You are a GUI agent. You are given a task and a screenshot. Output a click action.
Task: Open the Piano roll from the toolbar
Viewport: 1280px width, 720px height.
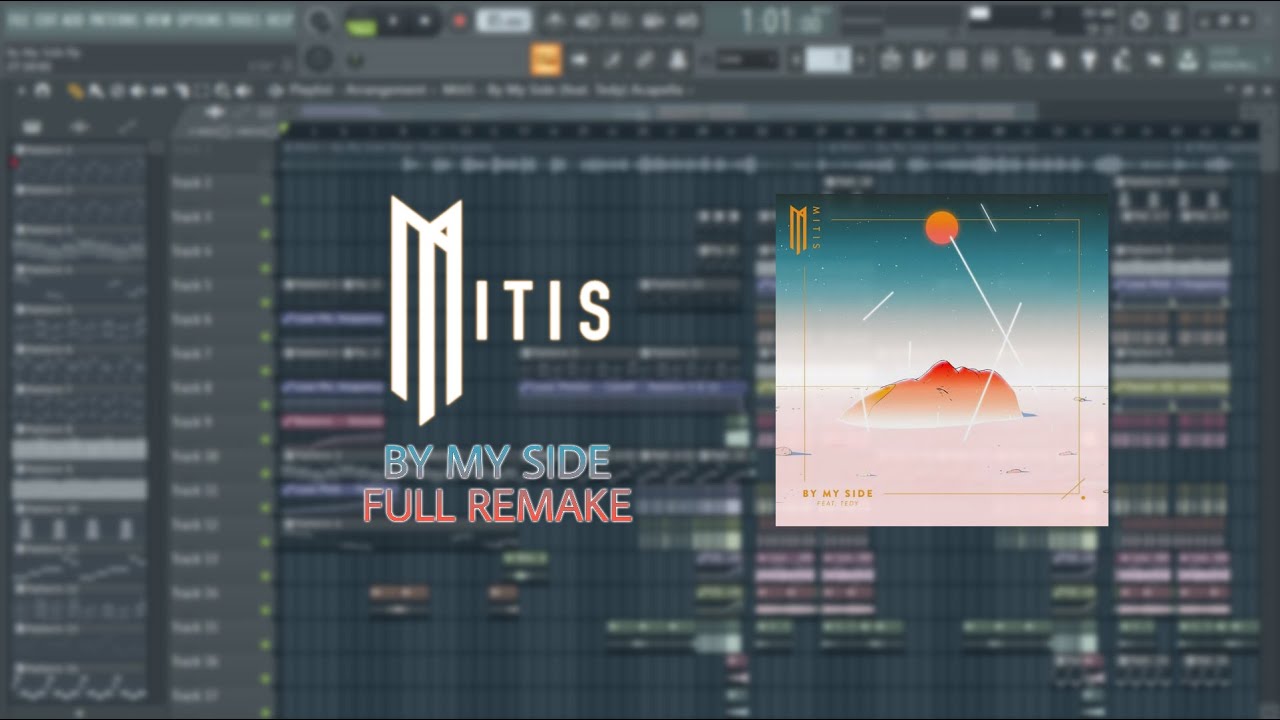coord(923,60)
